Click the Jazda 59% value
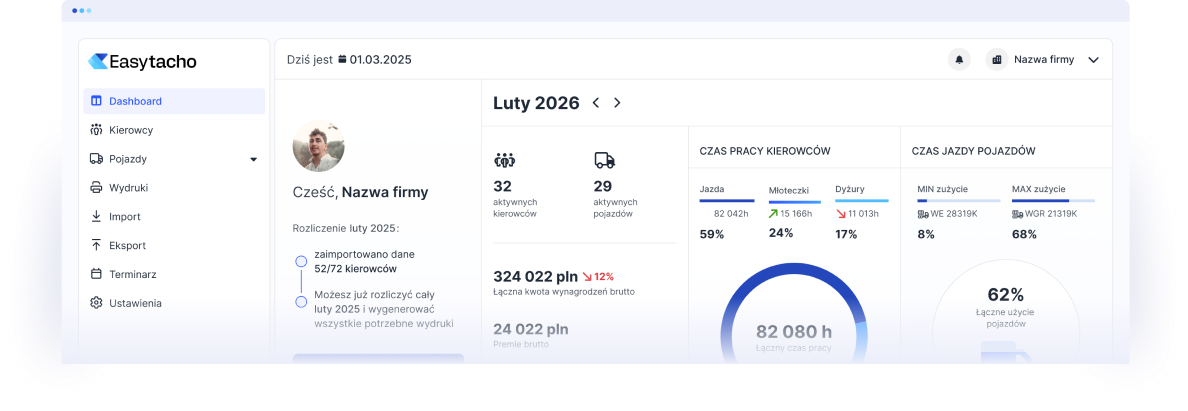Screen dimensions: 1188x411 pyautogui.click(x=711, y=234)
